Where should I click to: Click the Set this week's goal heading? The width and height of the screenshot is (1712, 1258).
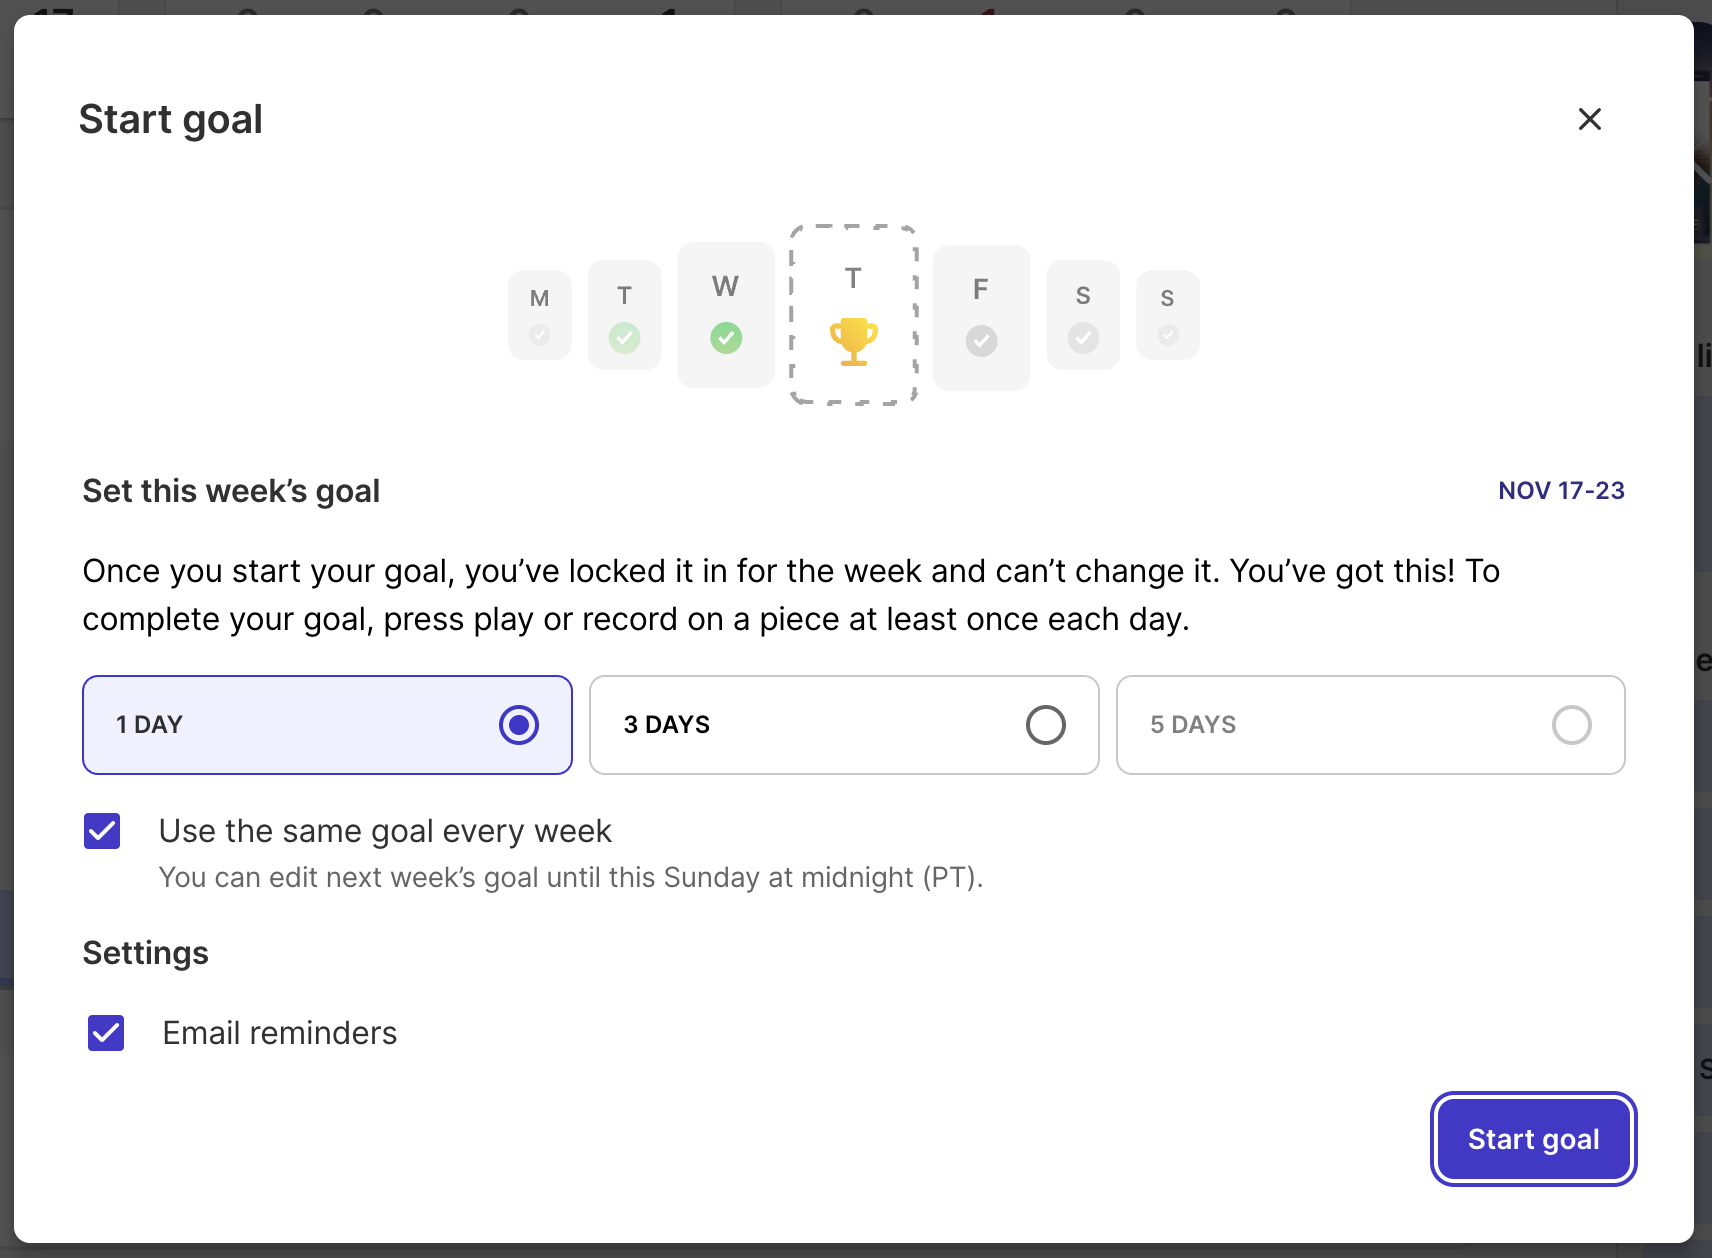(x=231, y=491)
